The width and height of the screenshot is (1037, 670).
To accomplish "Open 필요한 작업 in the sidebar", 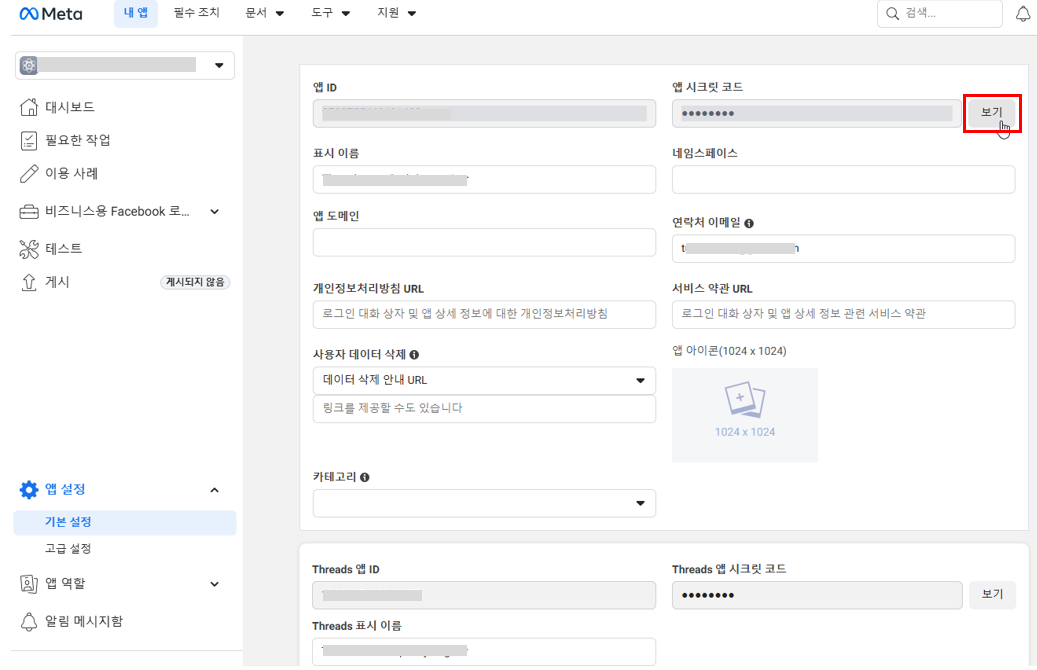I will [x=77, y=140].
